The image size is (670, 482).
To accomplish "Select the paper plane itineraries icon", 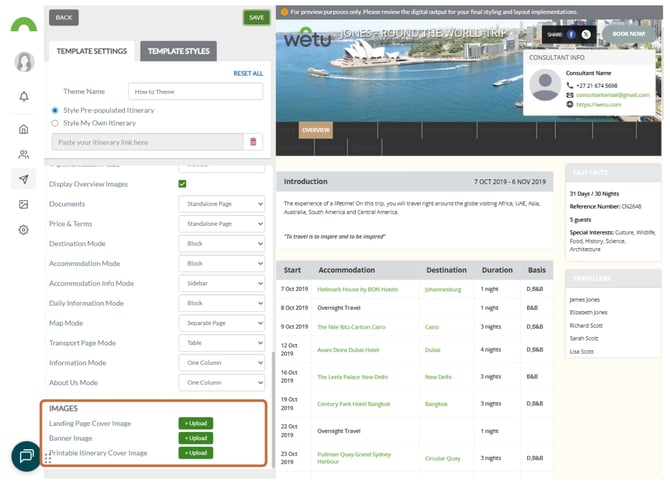I will coord(24,179).
